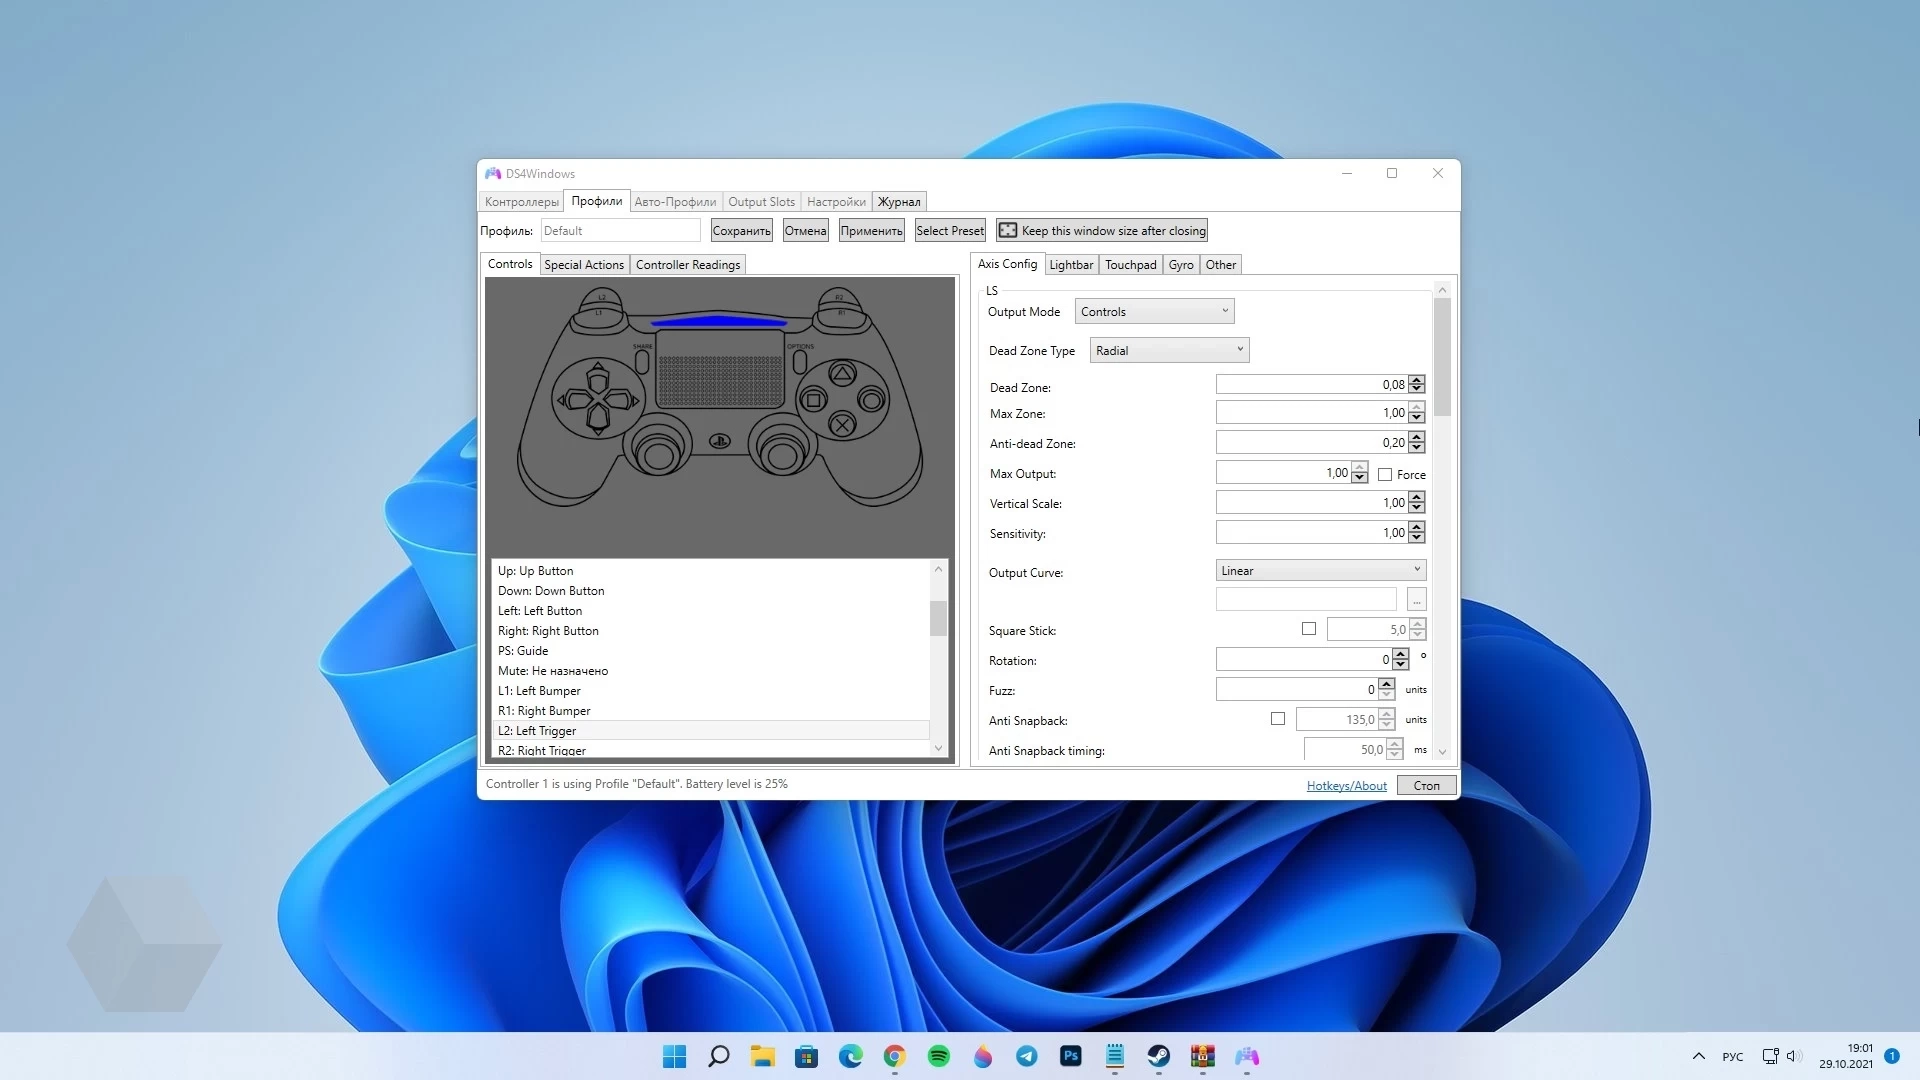This screenshot has height=1080, width=1920.
Task: Open Photoshop from taskbar
Action: coord(1071,1056)
